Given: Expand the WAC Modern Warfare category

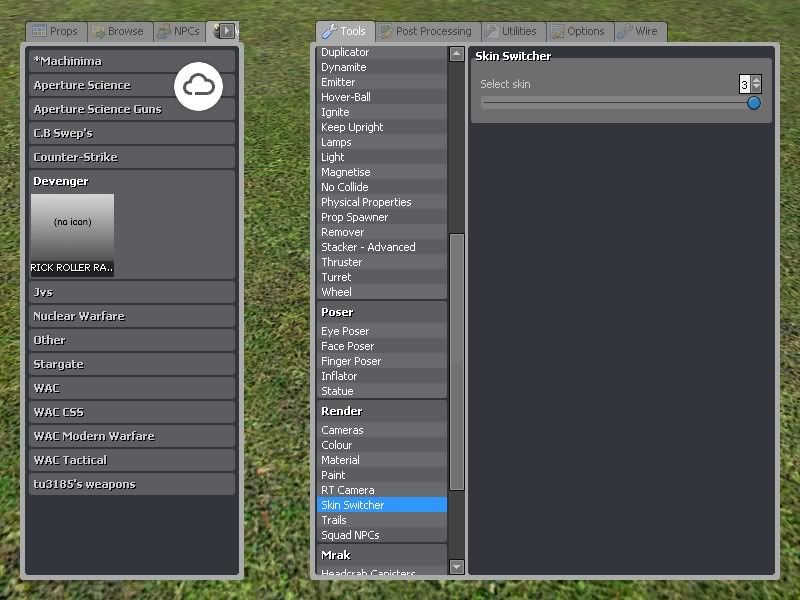Looking at the screenshot, I should point(132,436).
